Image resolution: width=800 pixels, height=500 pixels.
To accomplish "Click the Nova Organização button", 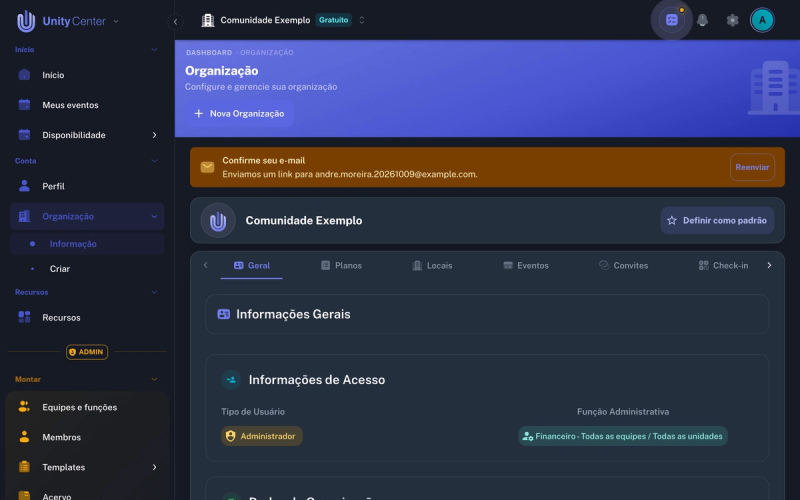I will click(x=239, y=114).
